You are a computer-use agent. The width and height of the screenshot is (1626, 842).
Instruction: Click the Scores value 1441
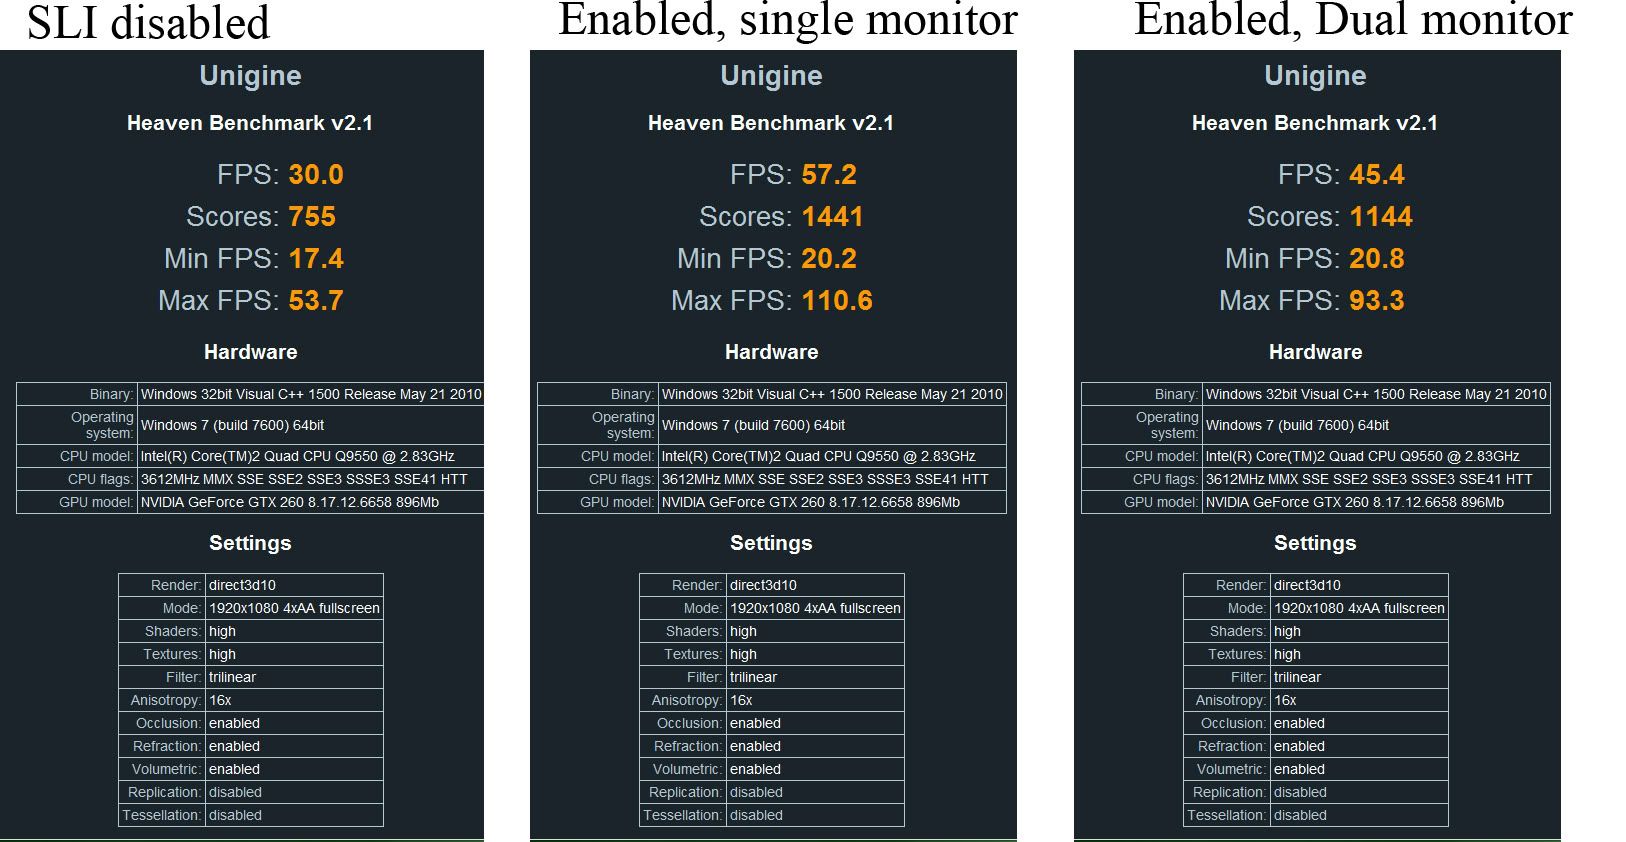tap(832, 216)
